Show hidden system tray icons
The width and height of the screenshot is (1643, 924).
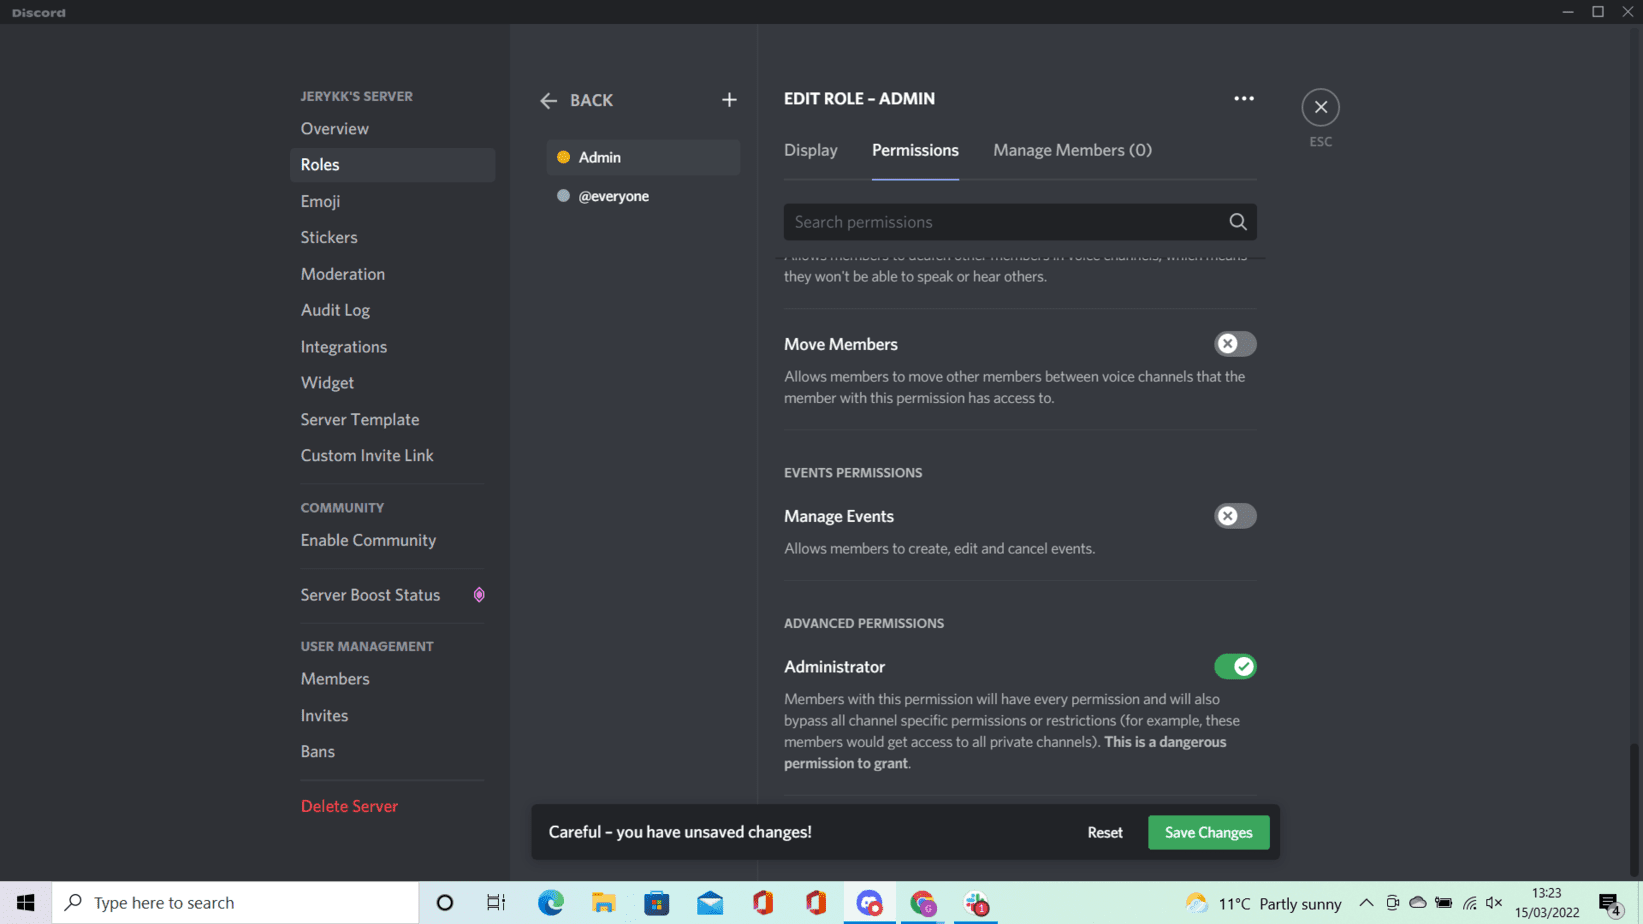coord(1366,903)
